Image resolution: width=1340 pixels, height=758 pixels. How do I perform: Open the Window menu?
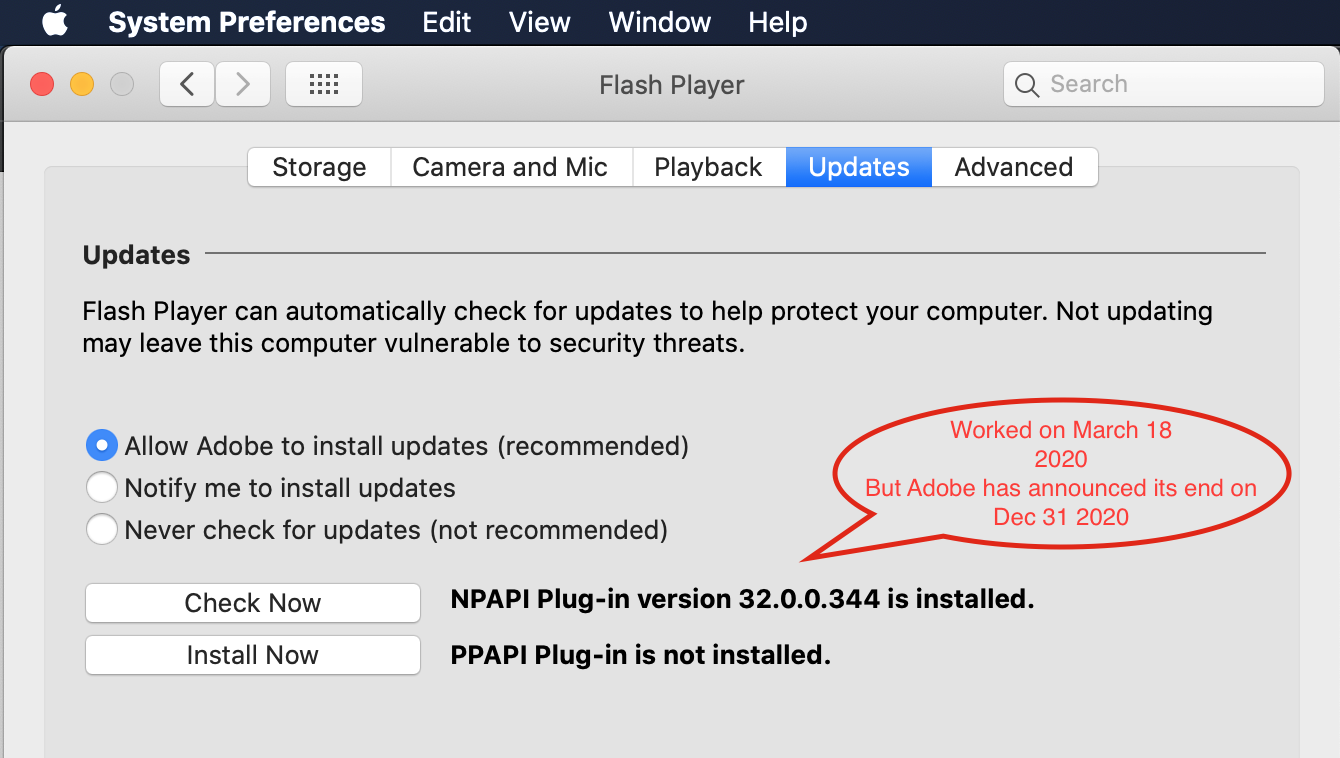659,22
